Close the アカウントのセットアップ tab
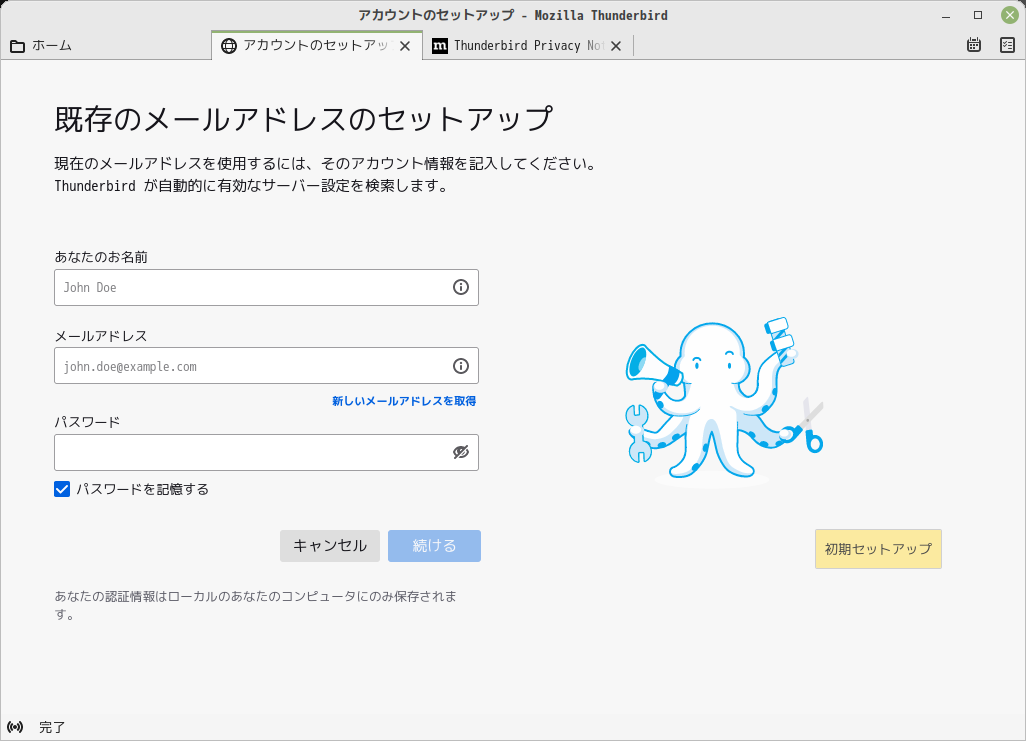1026x741 pixels. tap(405, 46)
